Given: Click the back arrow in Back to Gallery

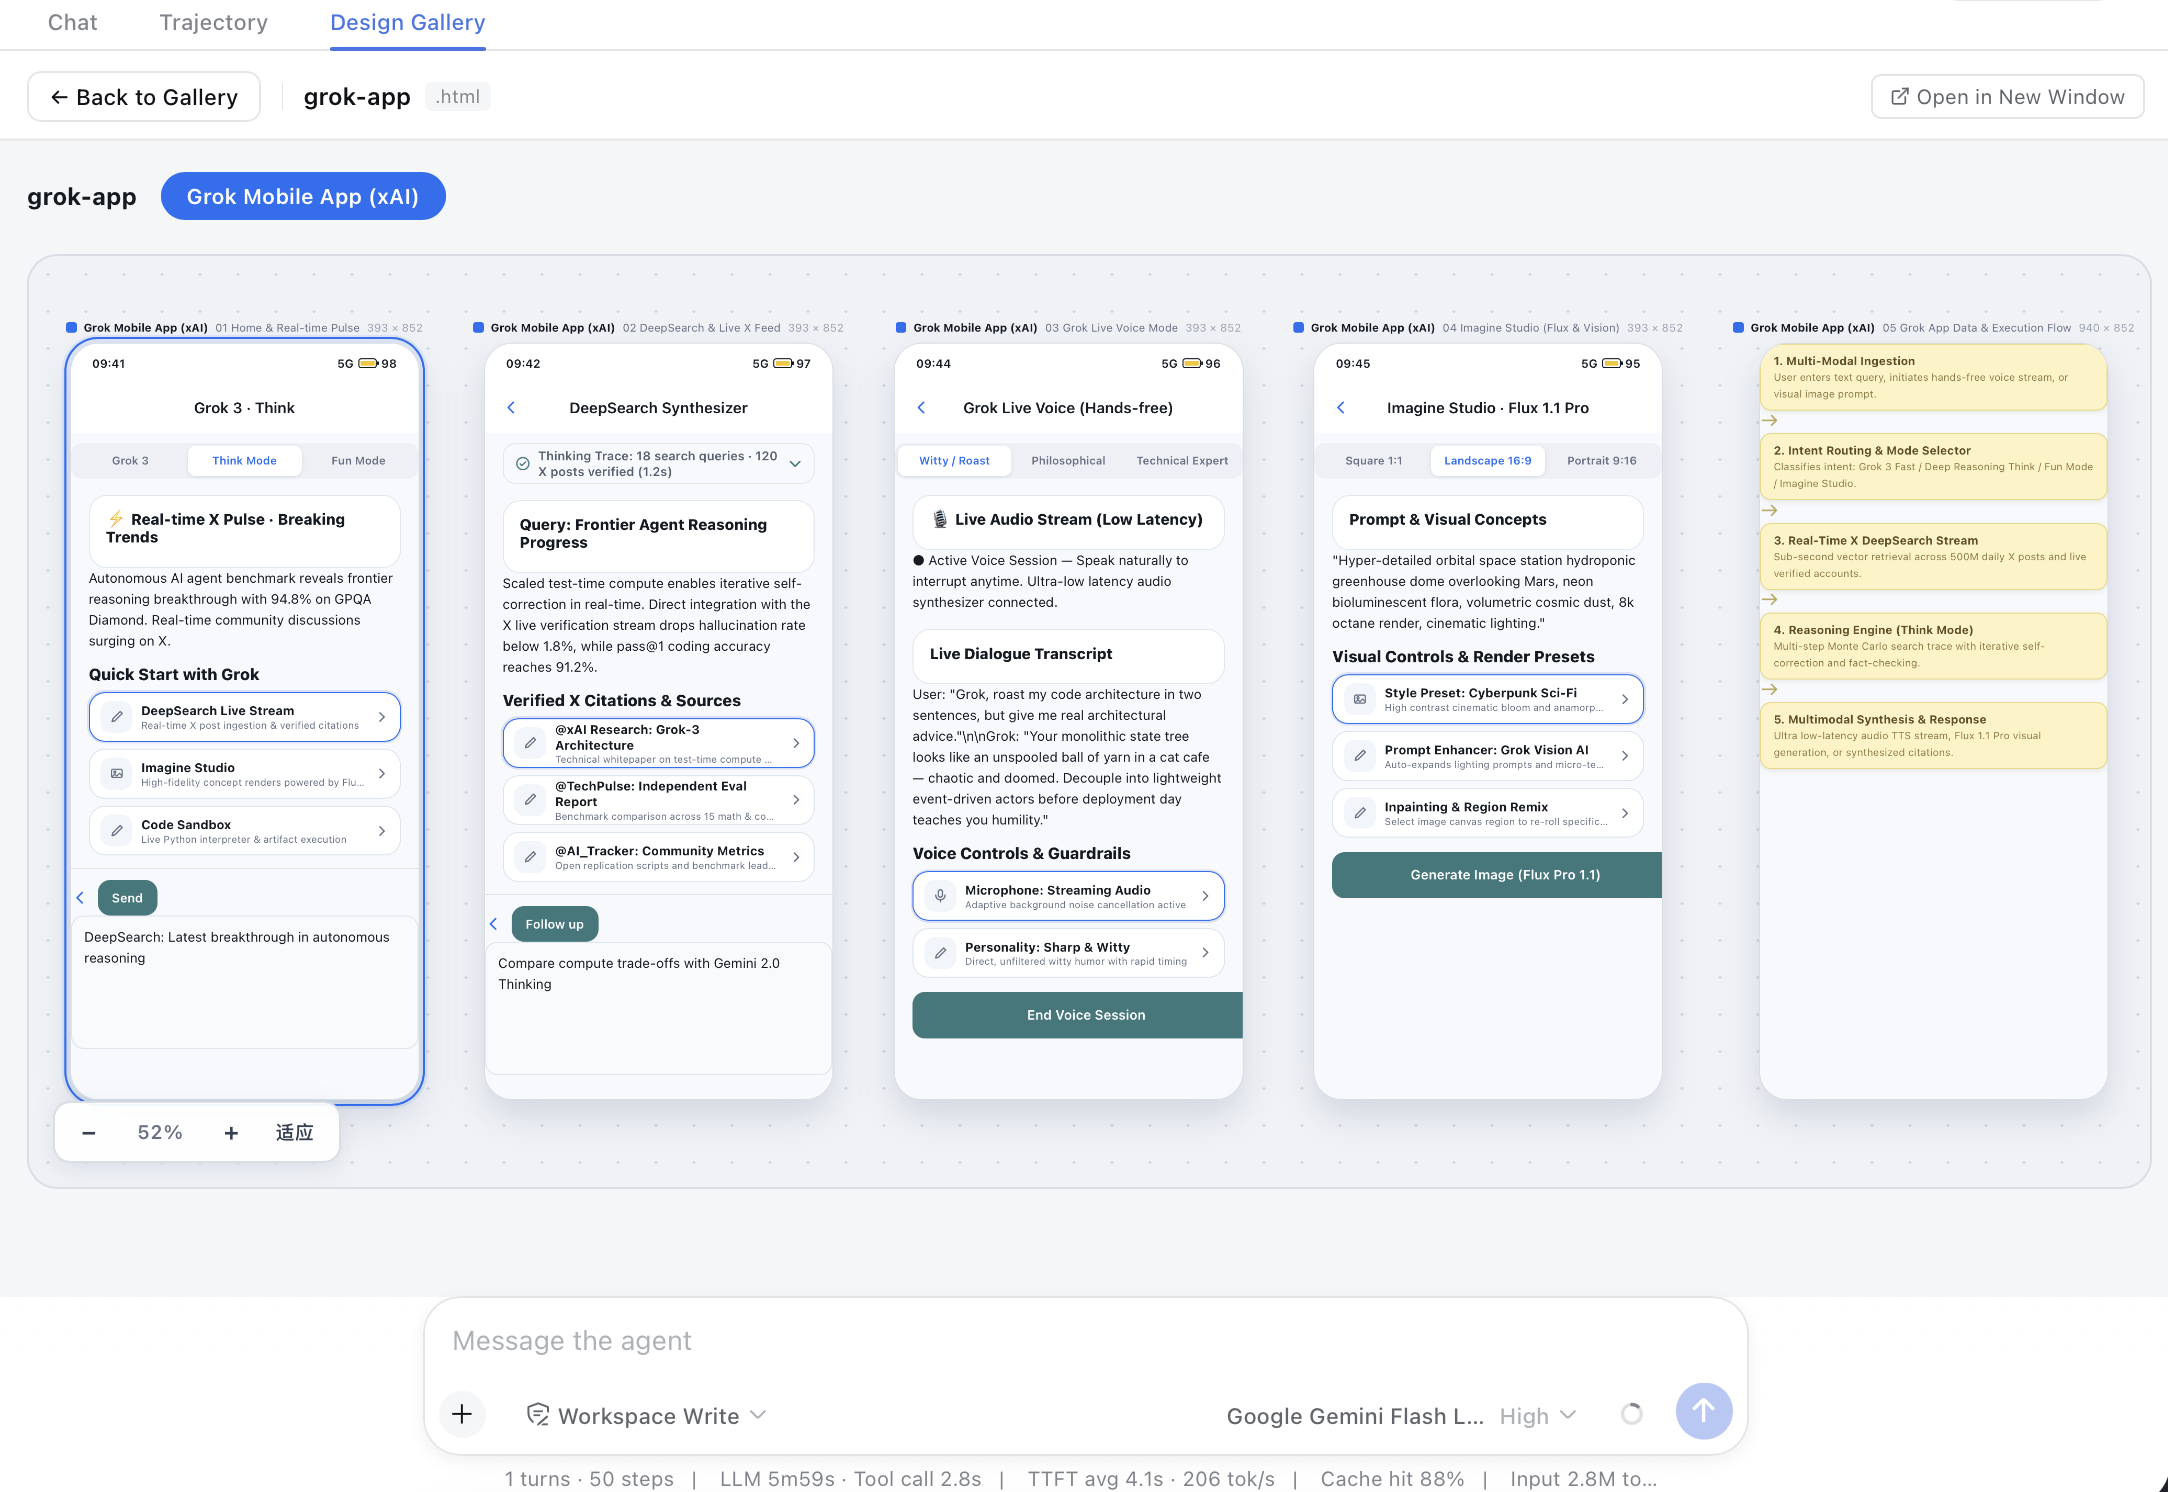Looking at the screenshot, I should tap(59, 97).
